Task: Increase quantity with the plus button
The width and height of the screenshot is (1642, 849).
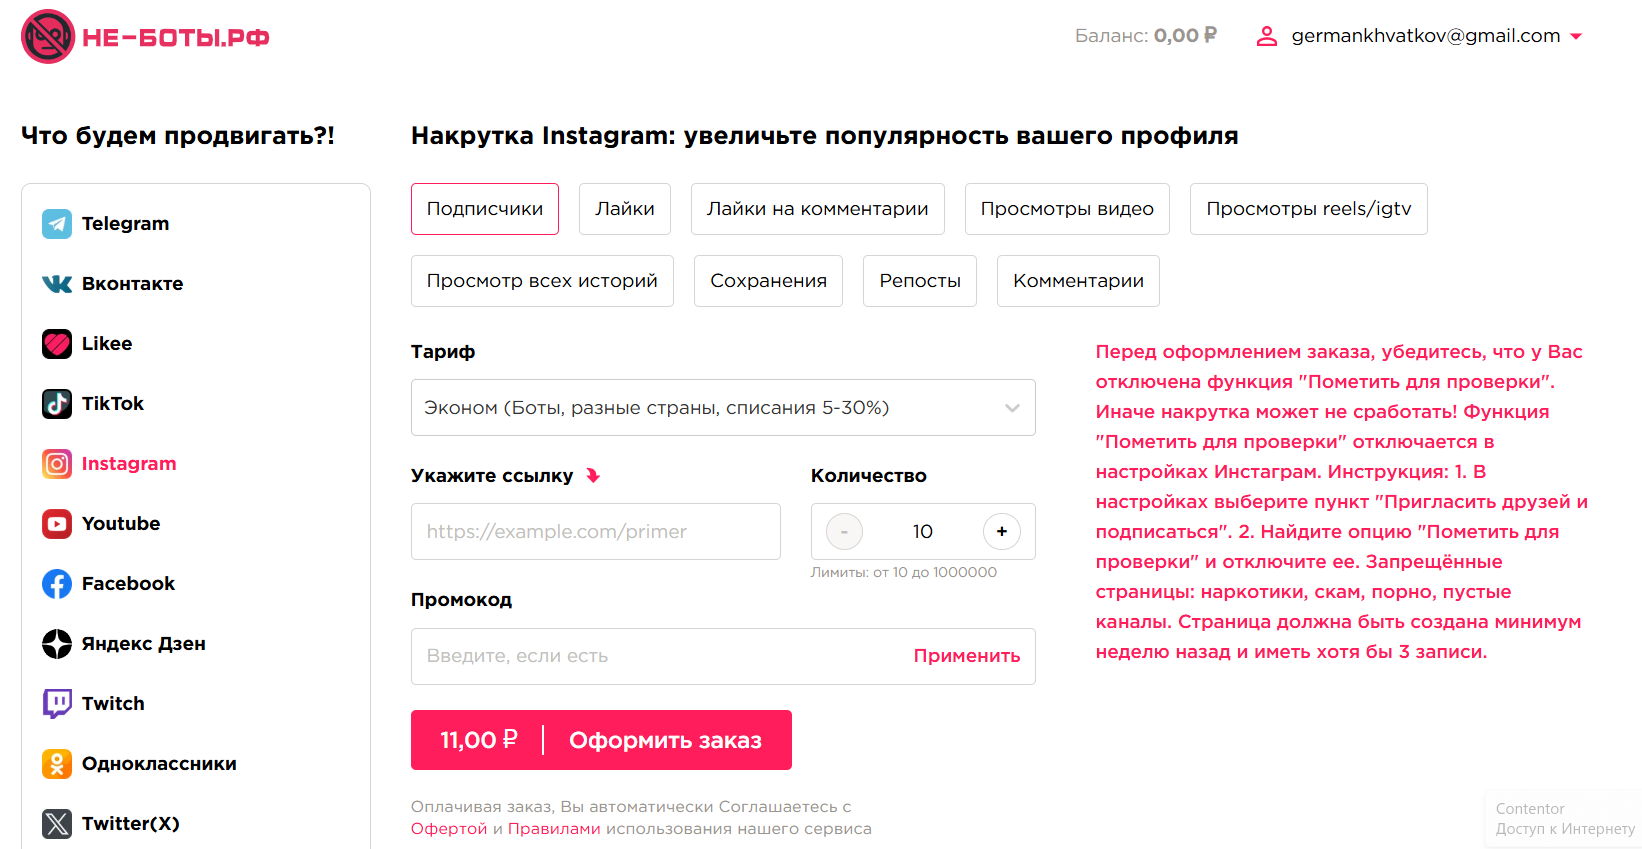Action: pos(1002,532)
